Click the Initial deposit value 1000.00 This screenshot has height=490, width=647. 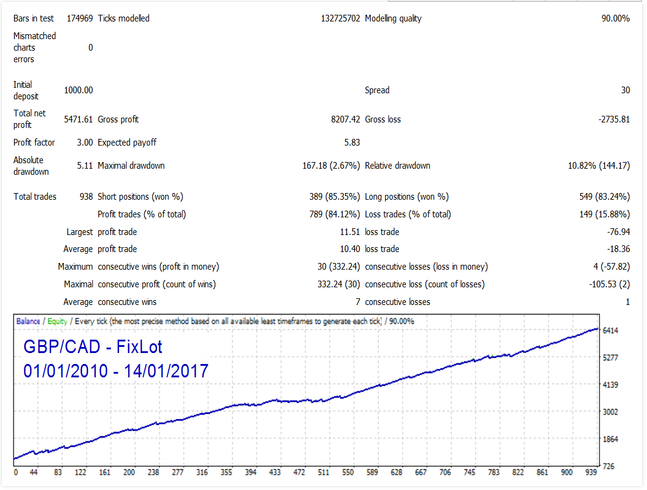[78, 90]
